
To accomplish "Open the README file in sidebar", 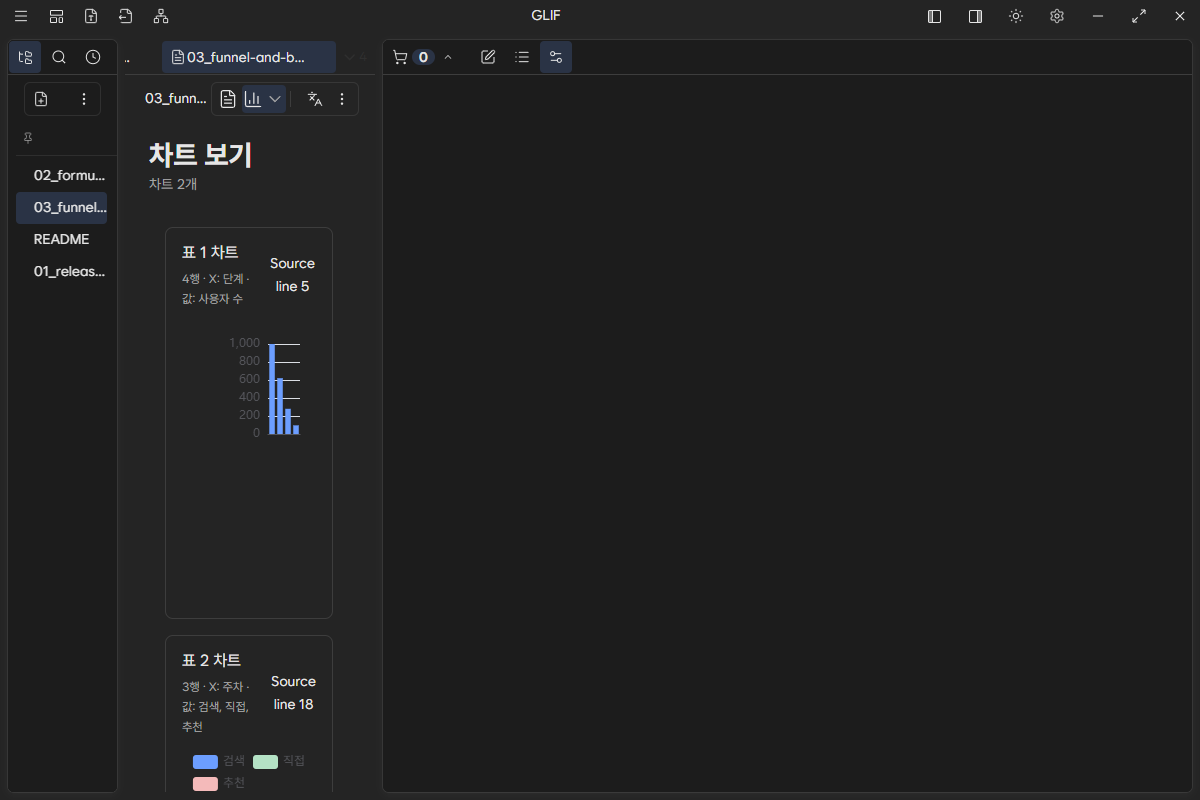I will point(62,239).
